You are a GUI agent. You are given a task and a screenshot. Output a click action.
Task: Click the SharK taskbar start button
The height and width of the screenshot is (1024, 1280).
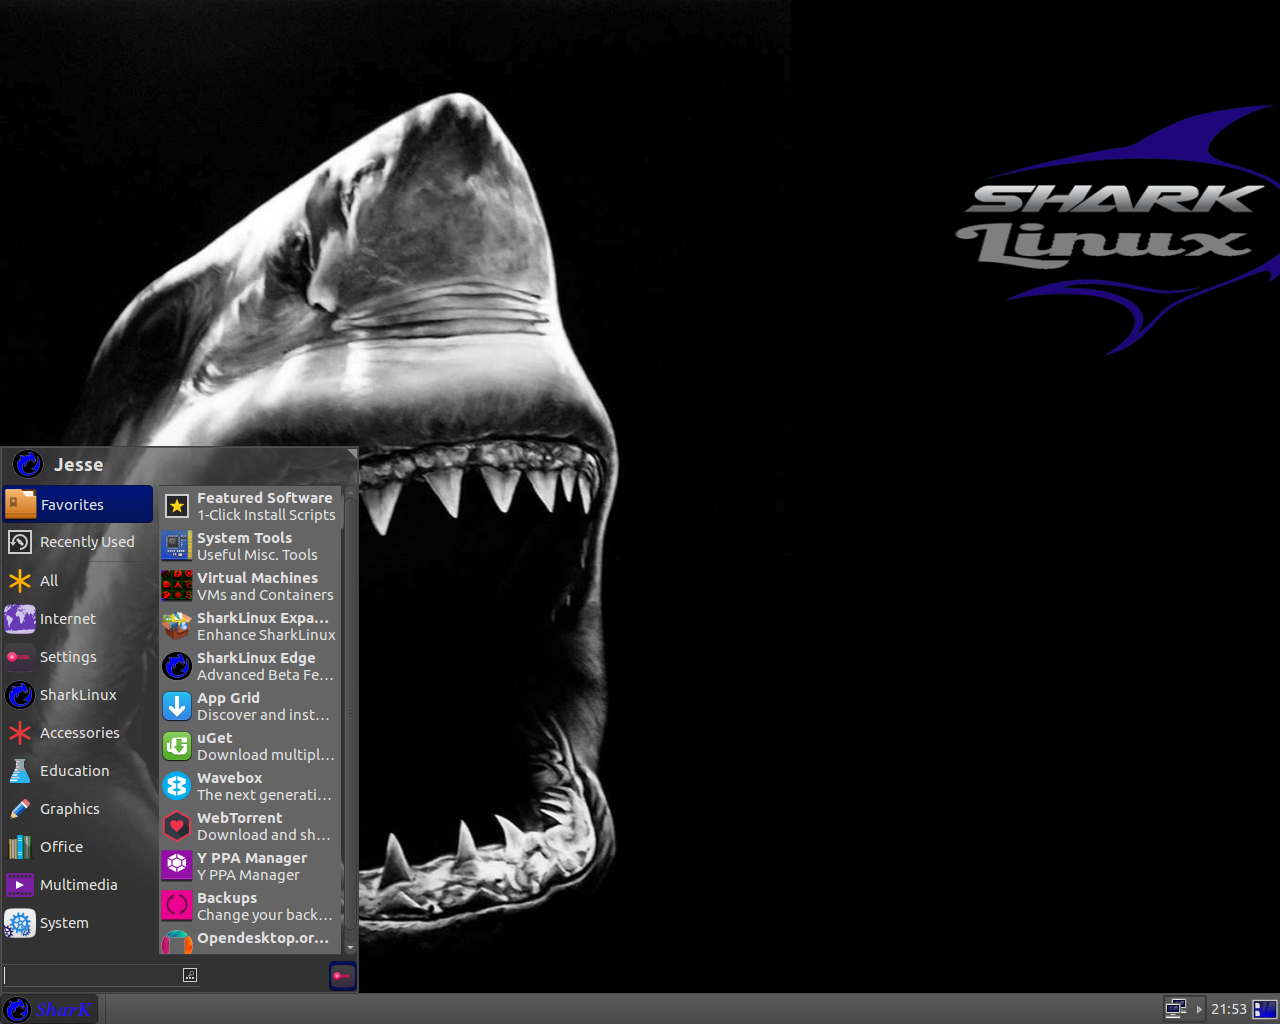pos(50,1009)
